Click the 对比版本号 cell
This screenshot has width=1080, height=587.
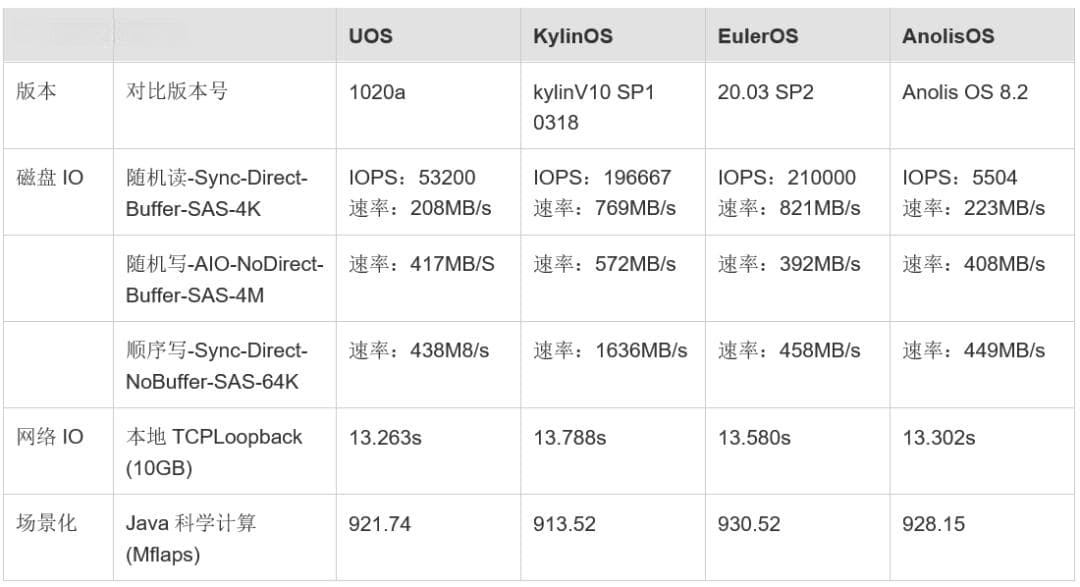[x=225, y=105]
